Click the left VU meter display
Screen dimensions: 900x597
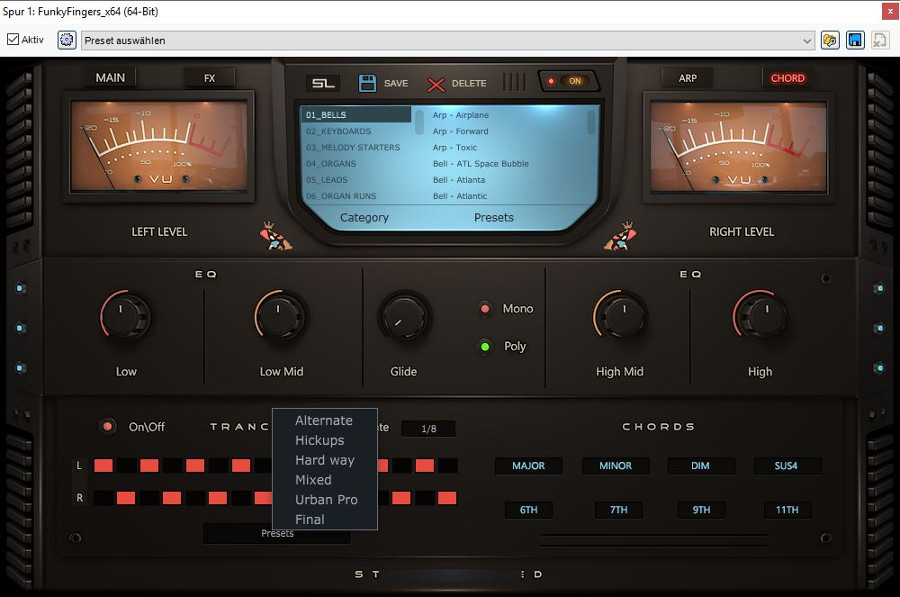159,146
